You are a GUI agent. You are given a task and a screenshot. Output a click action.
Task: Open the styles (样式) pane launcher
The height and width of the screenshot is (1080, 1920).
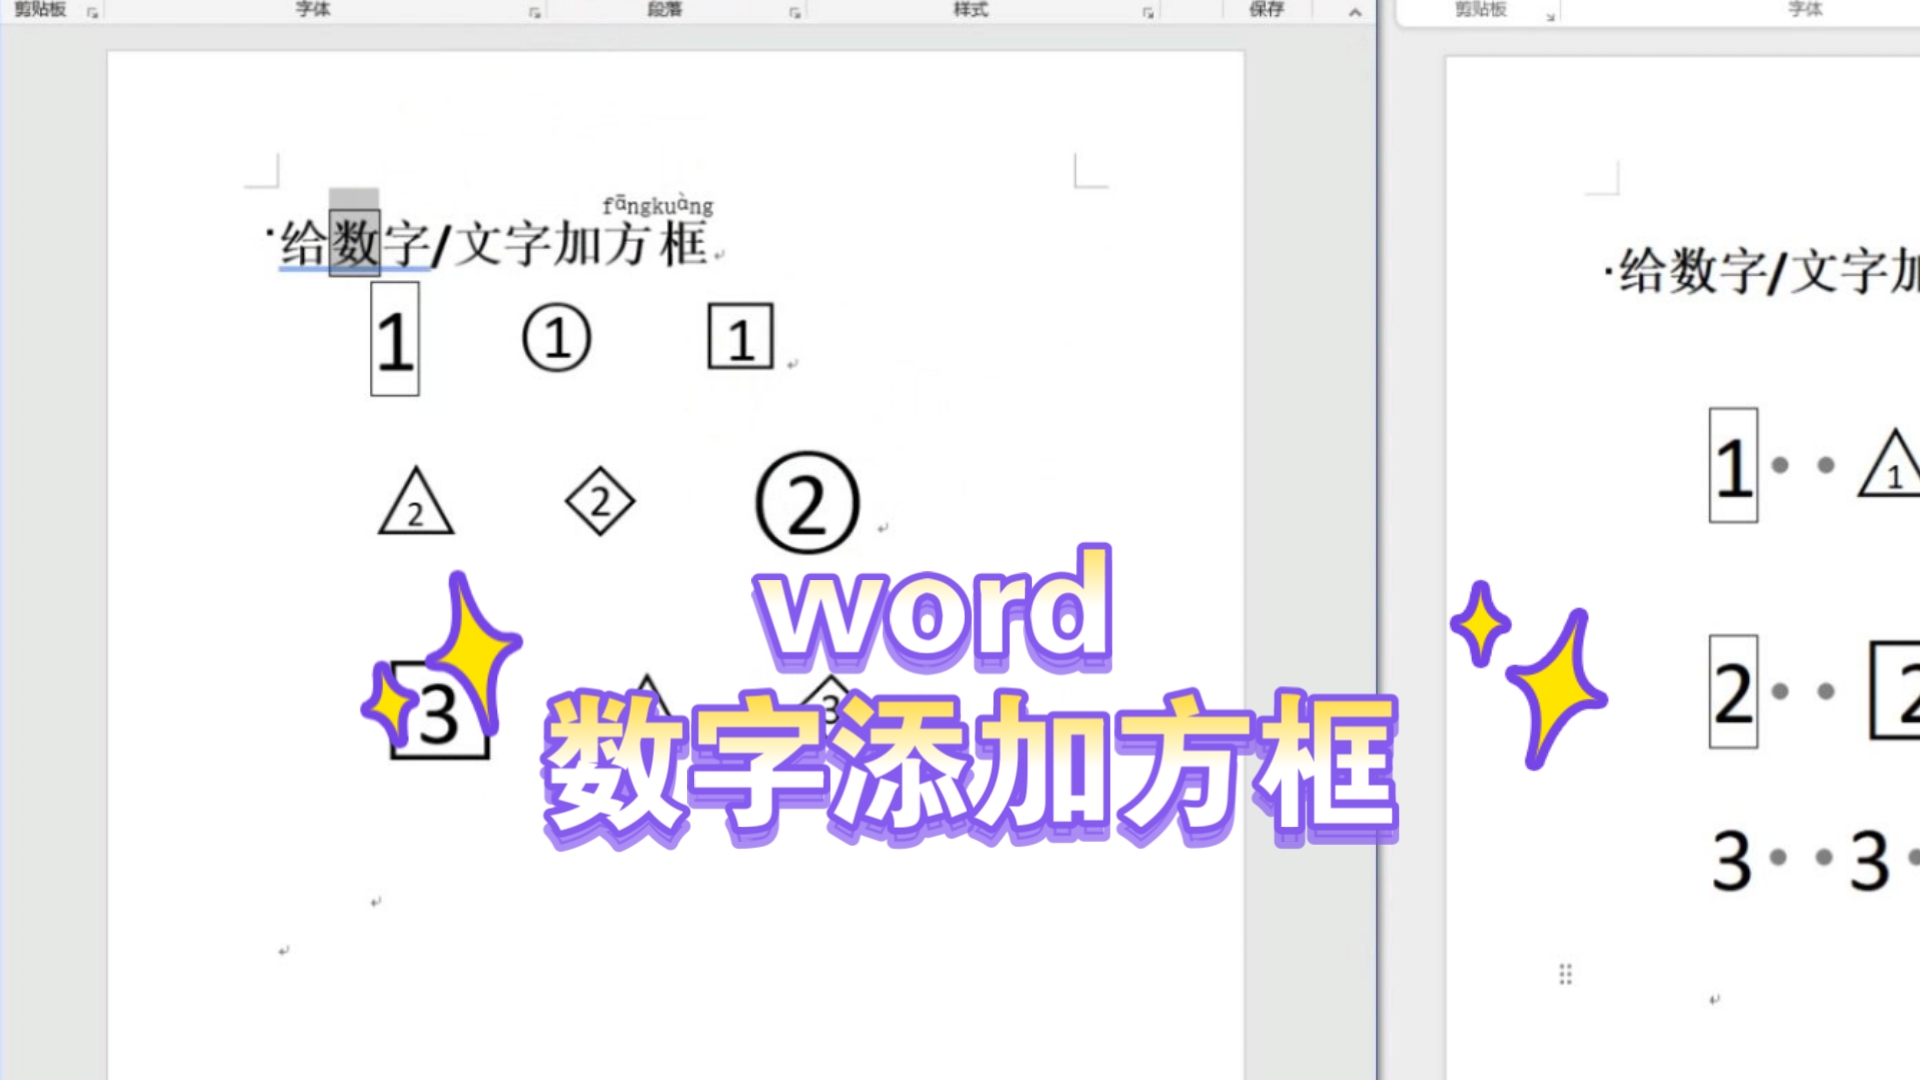[1148, 13]
